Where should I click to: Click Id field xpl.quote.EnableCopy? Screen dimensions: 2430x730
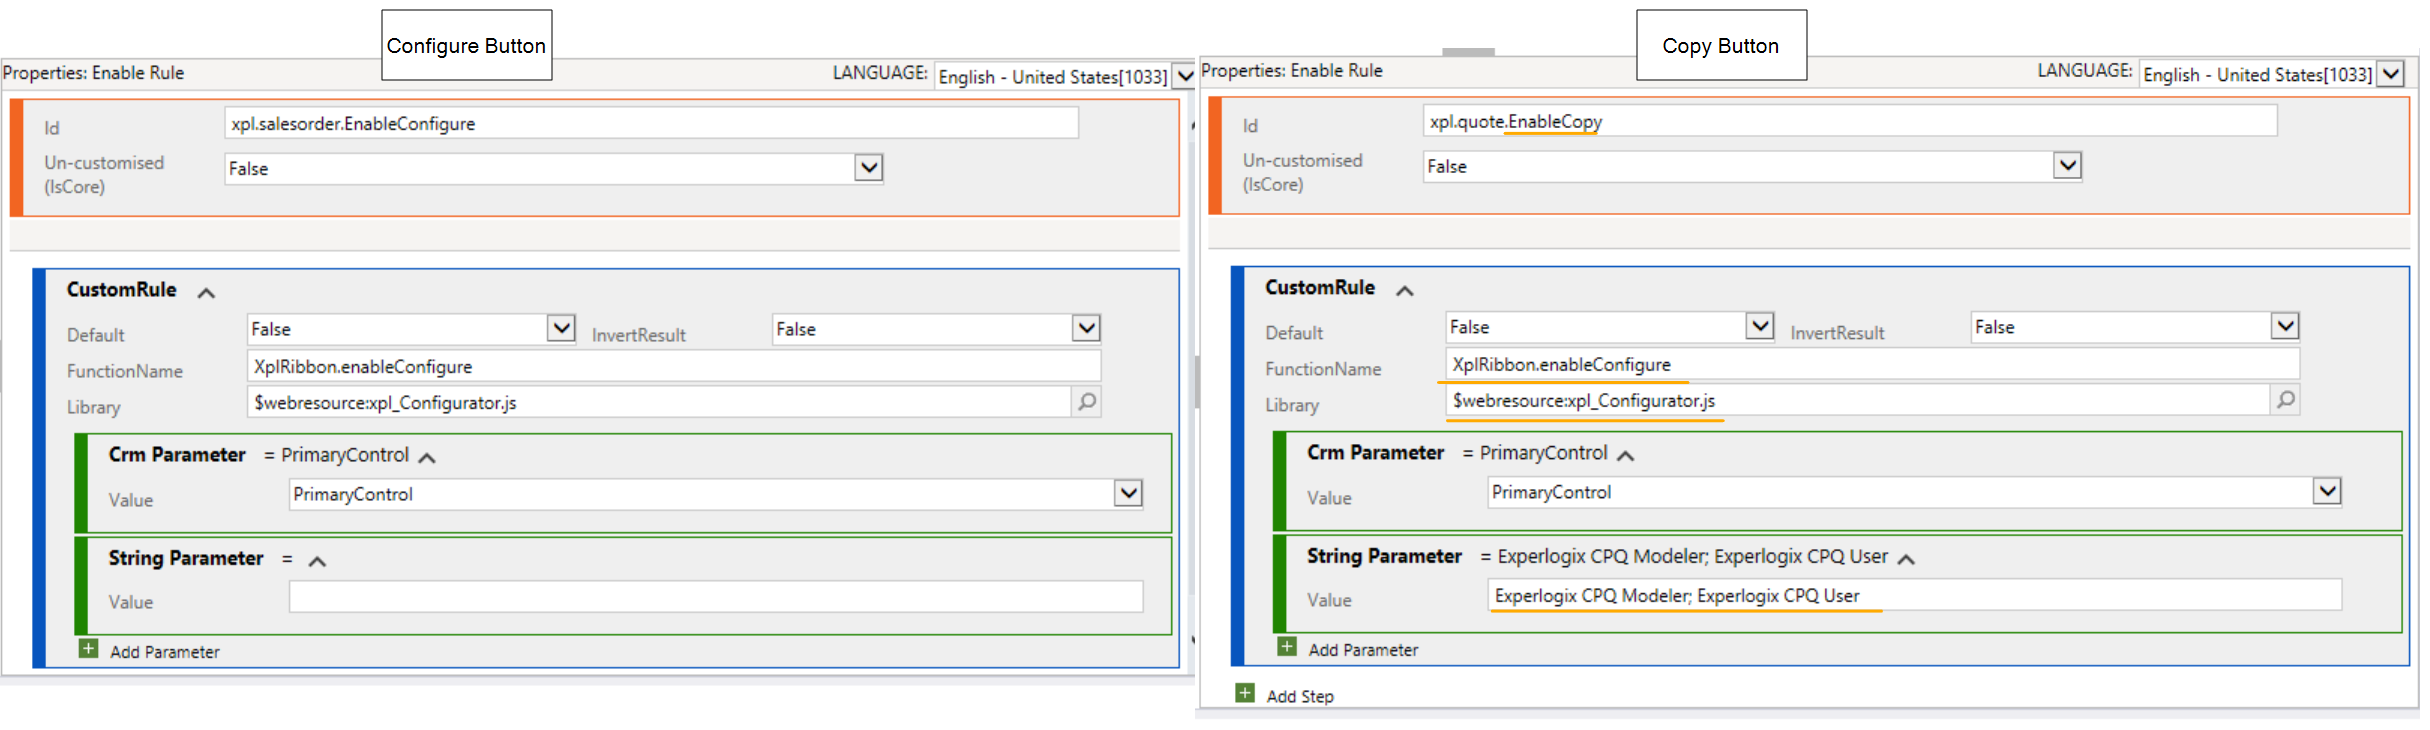point(1850,121)
